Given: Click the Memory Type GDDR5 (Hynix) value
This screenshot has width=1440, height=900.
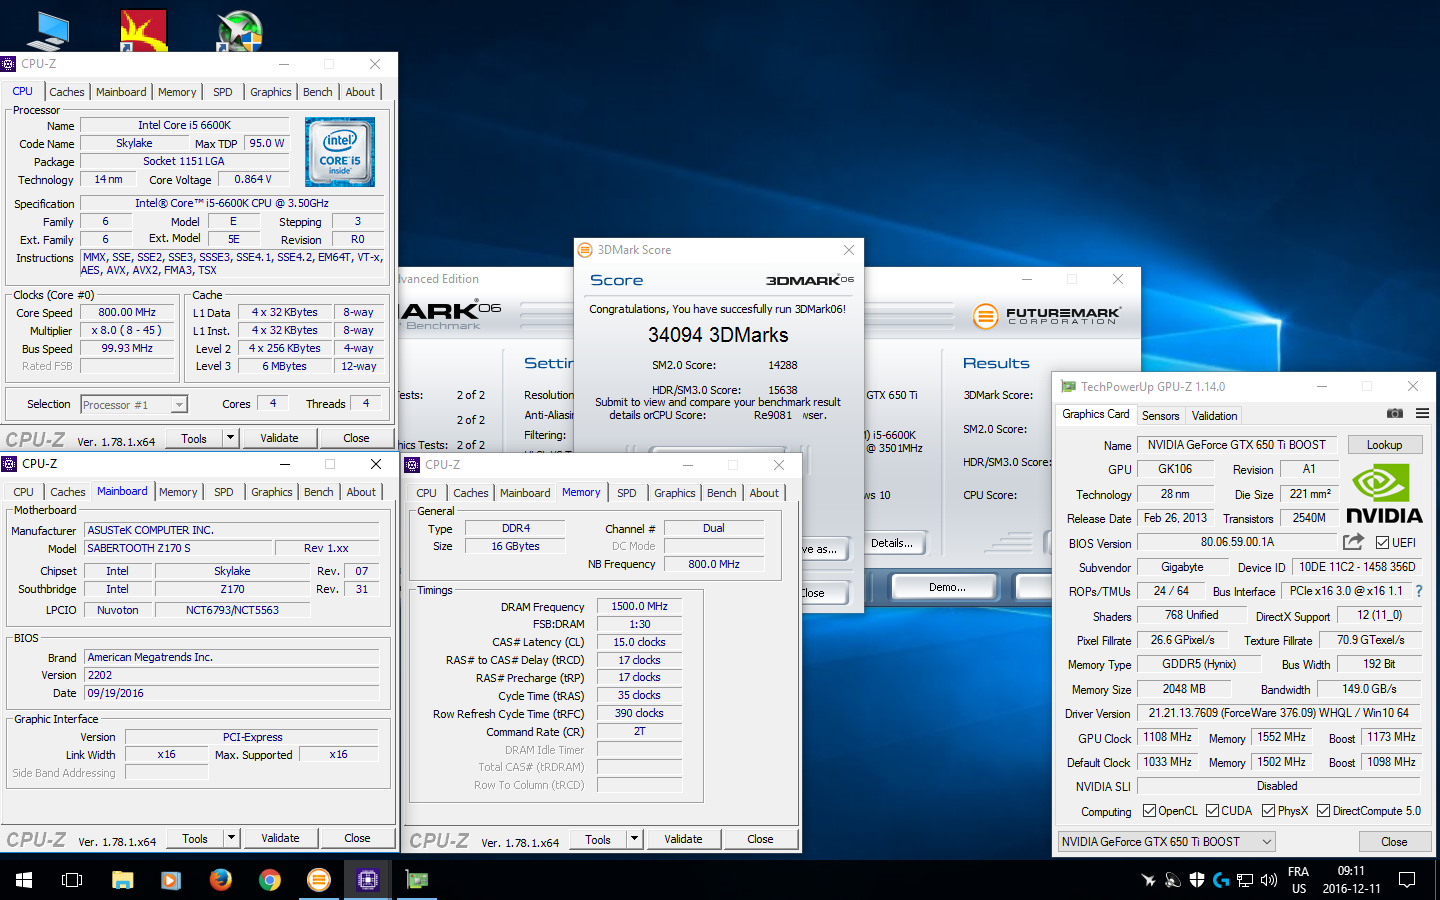Looking at the screenshot, I should 1198,664.
